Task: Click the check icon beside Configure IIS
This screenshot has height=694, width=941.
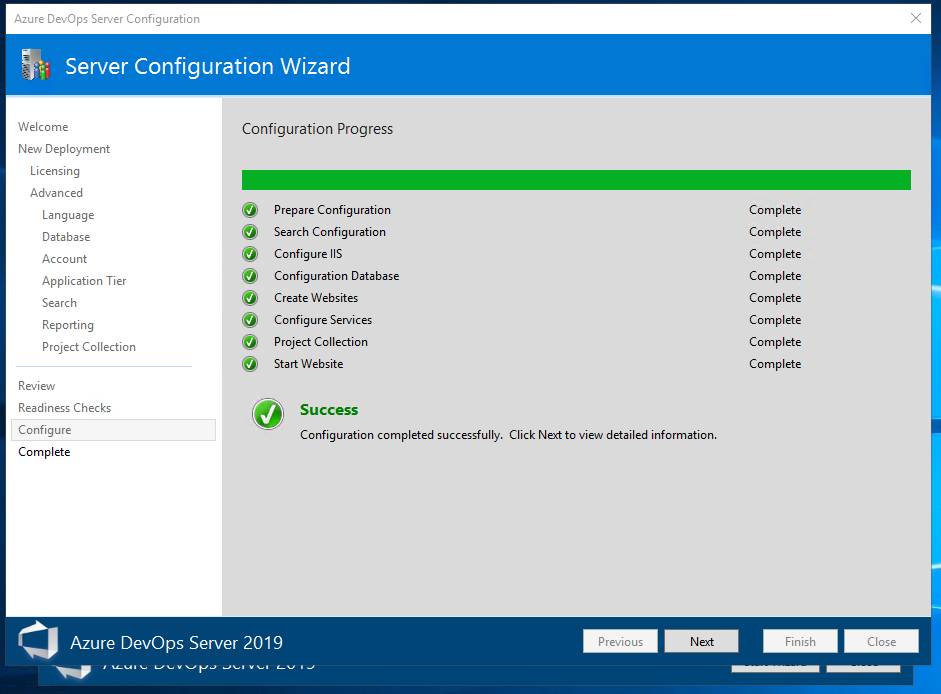Action: tap(250, 254)
